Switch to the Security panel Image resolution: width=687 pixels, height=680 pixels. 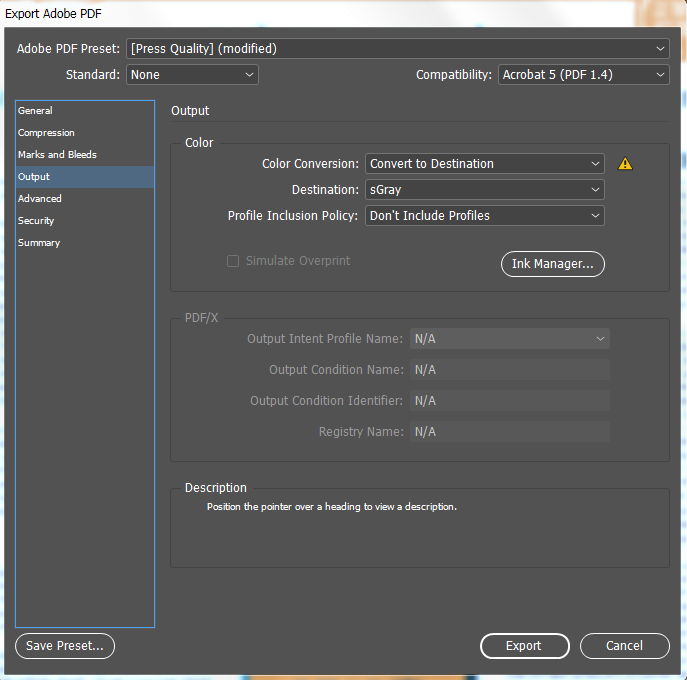tap(85, 220)
